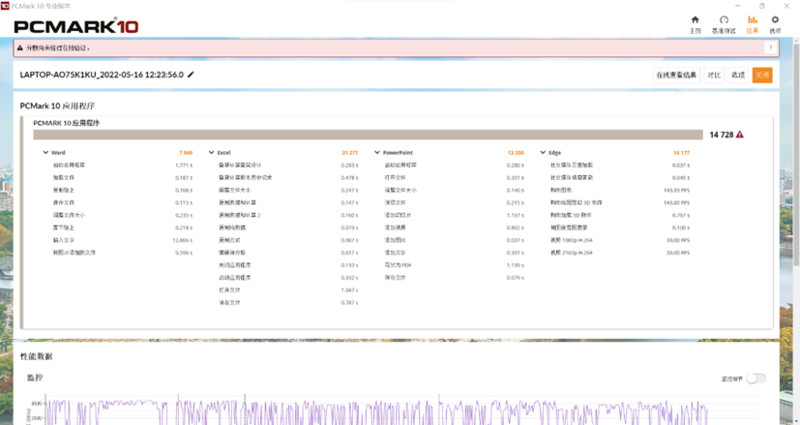Click the Word score 7 949
Image resolution: width=800 pixels, height=425 pixels.
tap(186, 153)
